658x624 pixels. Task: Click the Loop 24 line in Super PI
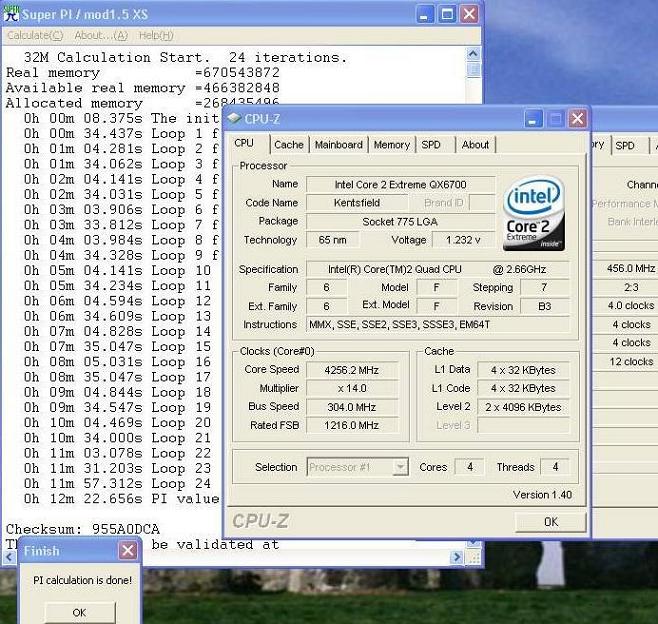point(117,483)
